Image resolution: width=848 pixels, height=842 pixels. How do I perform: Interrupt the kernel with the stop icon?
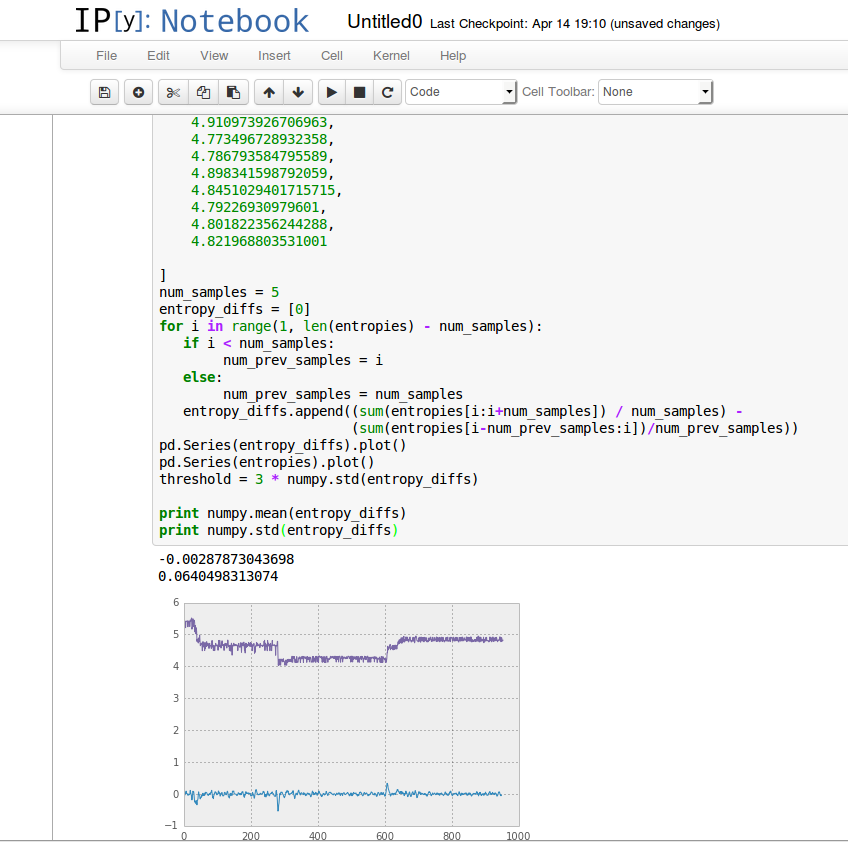coord(360,91)
